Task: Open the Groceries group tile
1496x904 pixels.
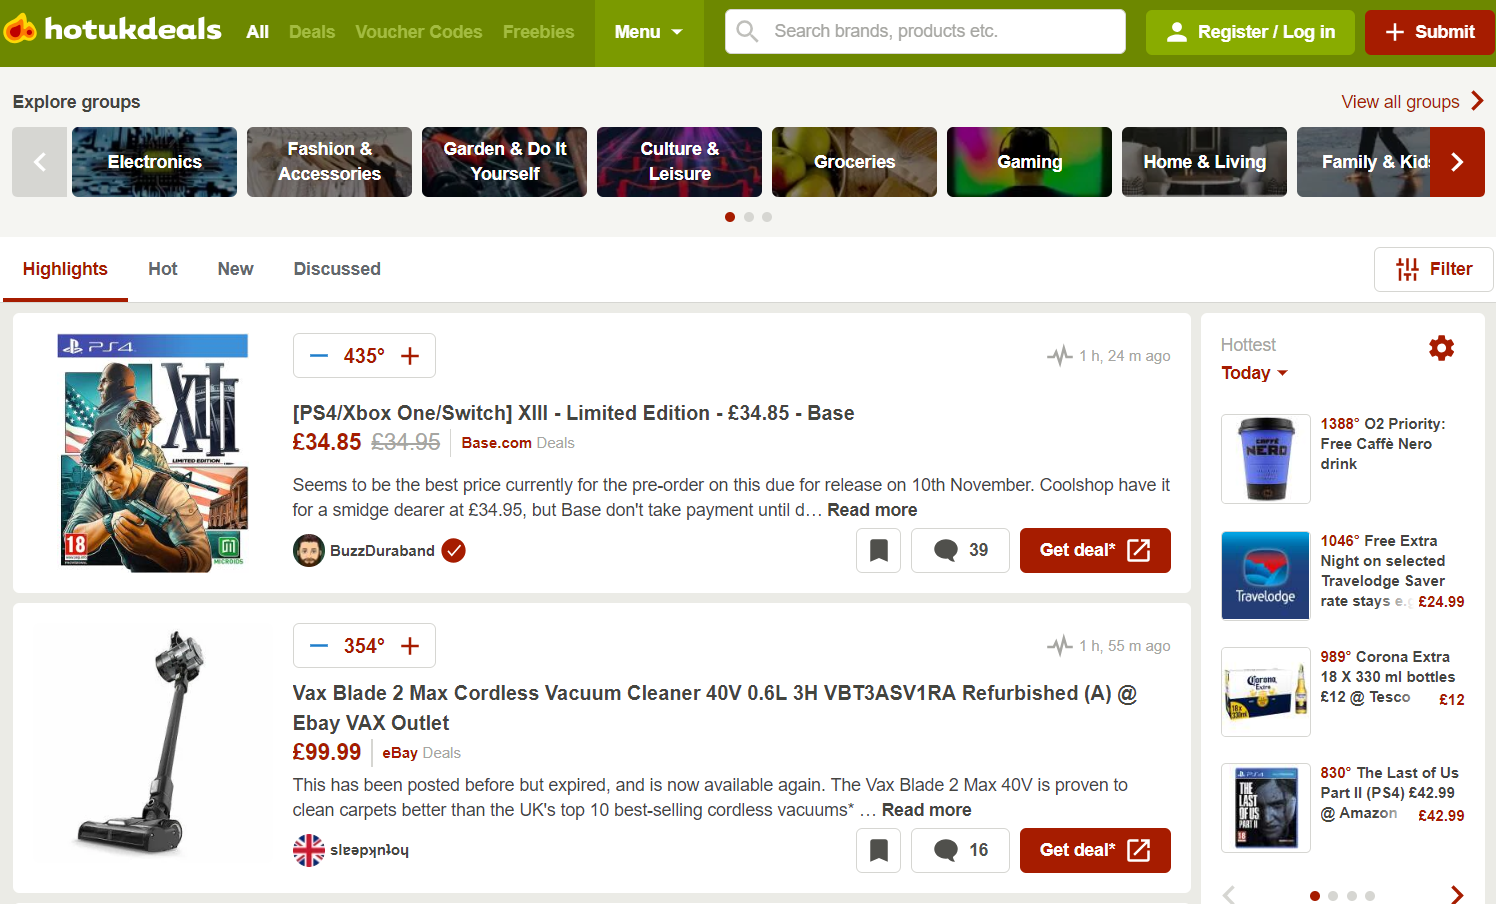Action: coord(854,162)
